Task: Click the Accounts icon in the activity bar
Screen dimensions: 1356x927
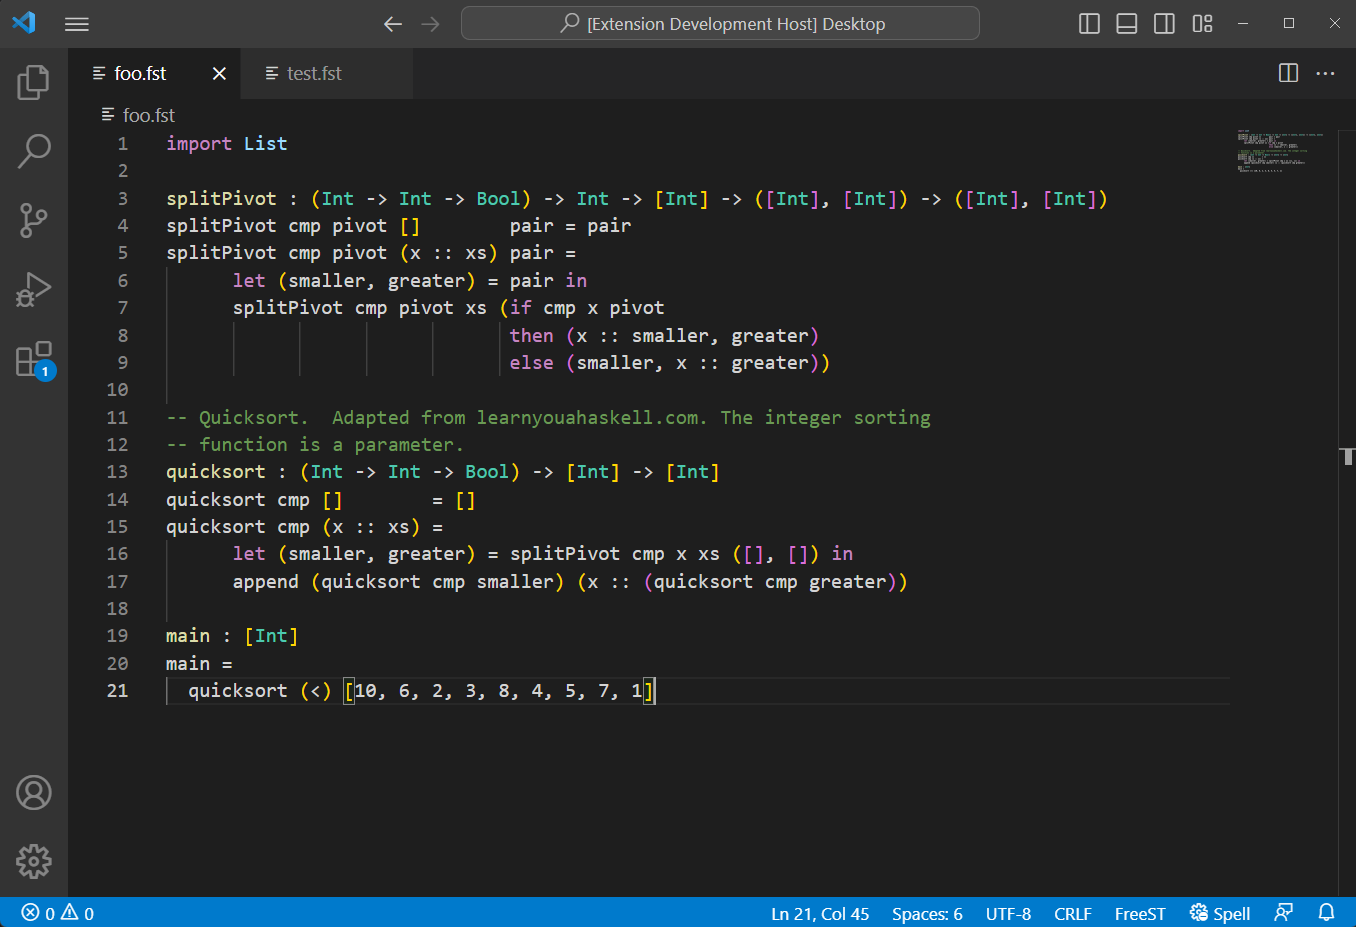Action: (x=33, y=792)
